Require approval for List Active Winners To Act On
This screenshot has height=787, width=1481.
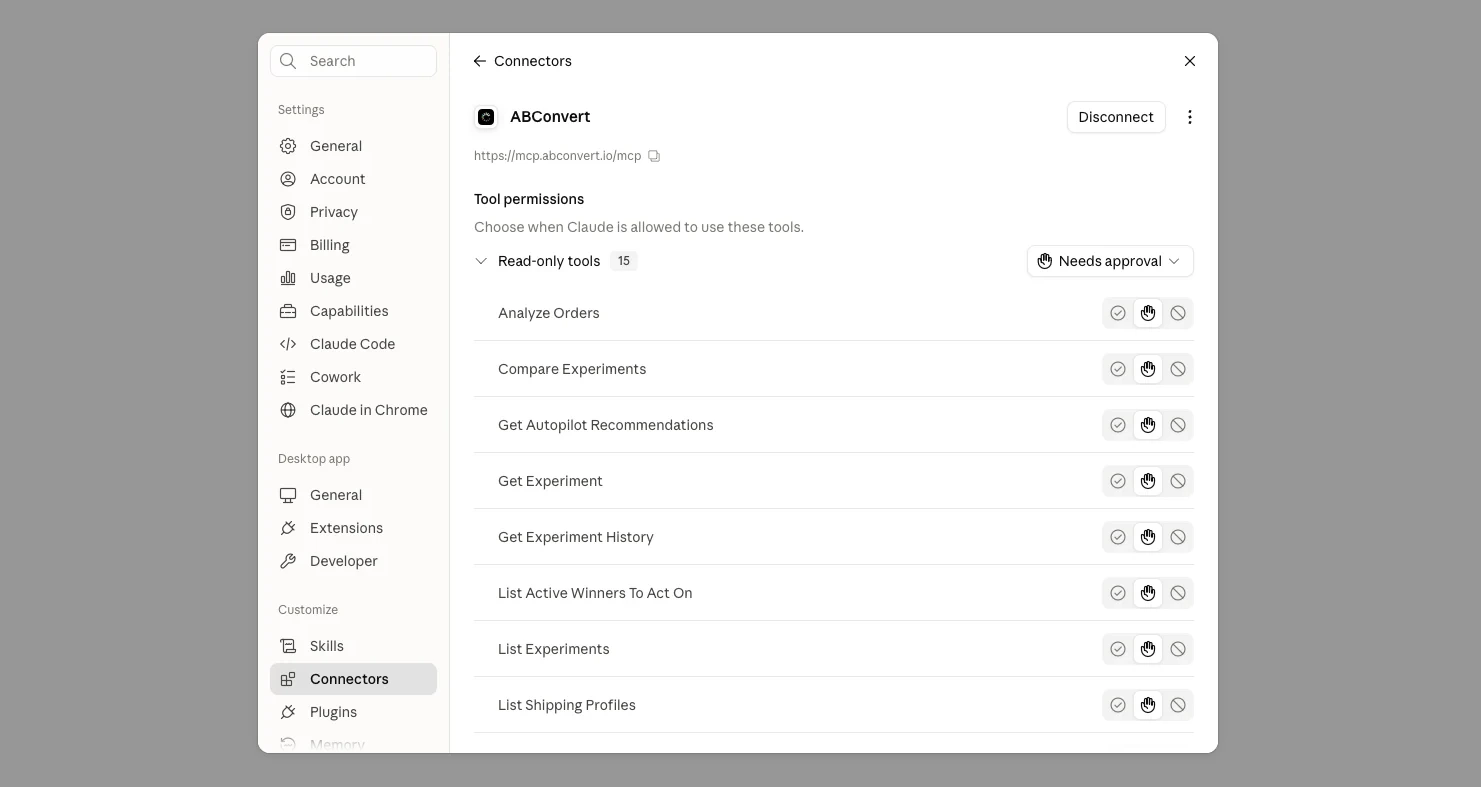(x=1148, y=593)
